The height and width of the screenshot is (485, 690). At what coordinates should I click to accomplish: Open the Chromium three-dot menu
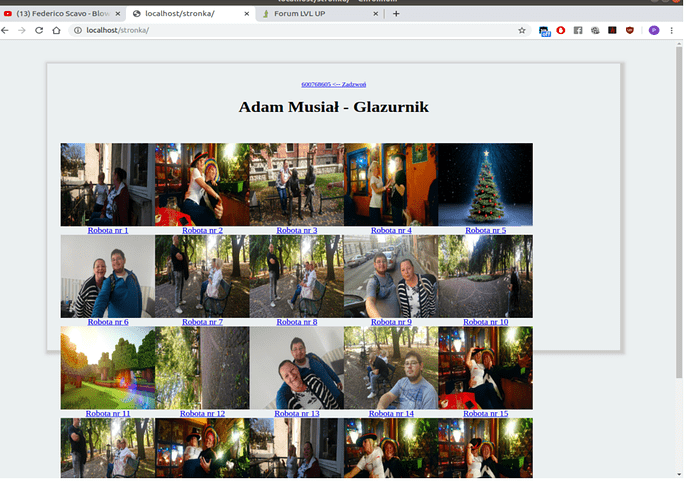[672, 31]
